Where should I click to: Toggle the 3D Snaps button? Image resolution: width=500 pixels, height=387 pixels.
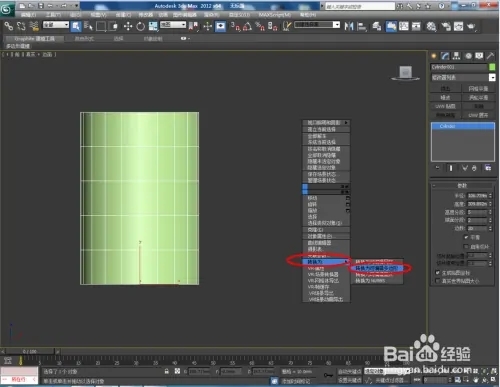235,26
